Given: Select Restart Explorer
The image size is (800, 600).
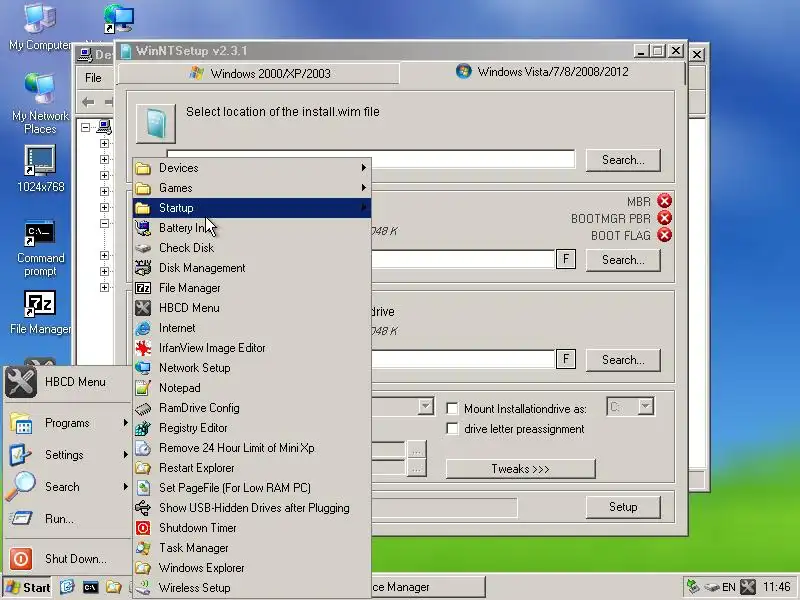Looking at the screenshot, I should (252, 468).
